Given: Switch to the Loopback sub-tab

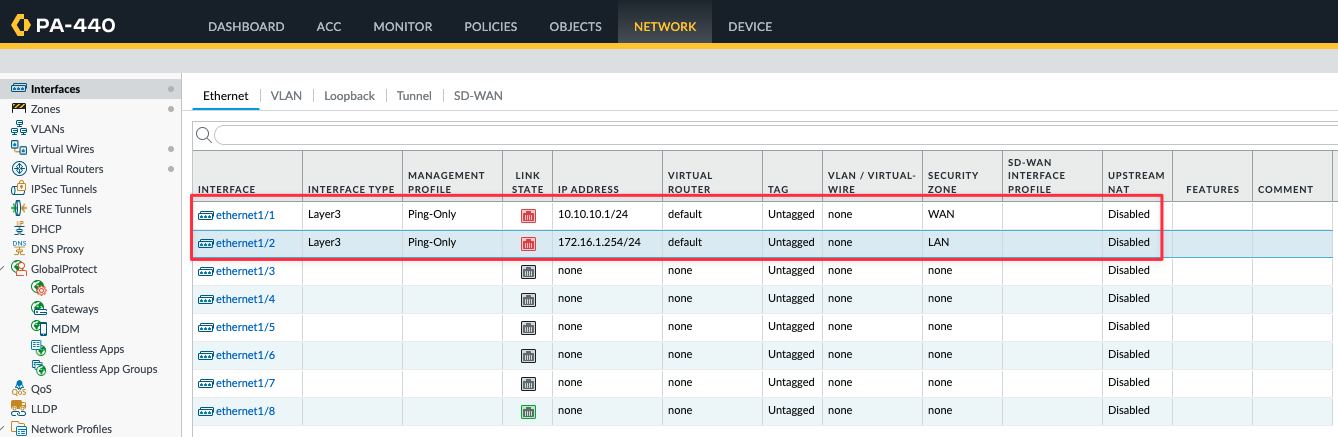Looking at the screenshot, I should [x=349, y=96].
